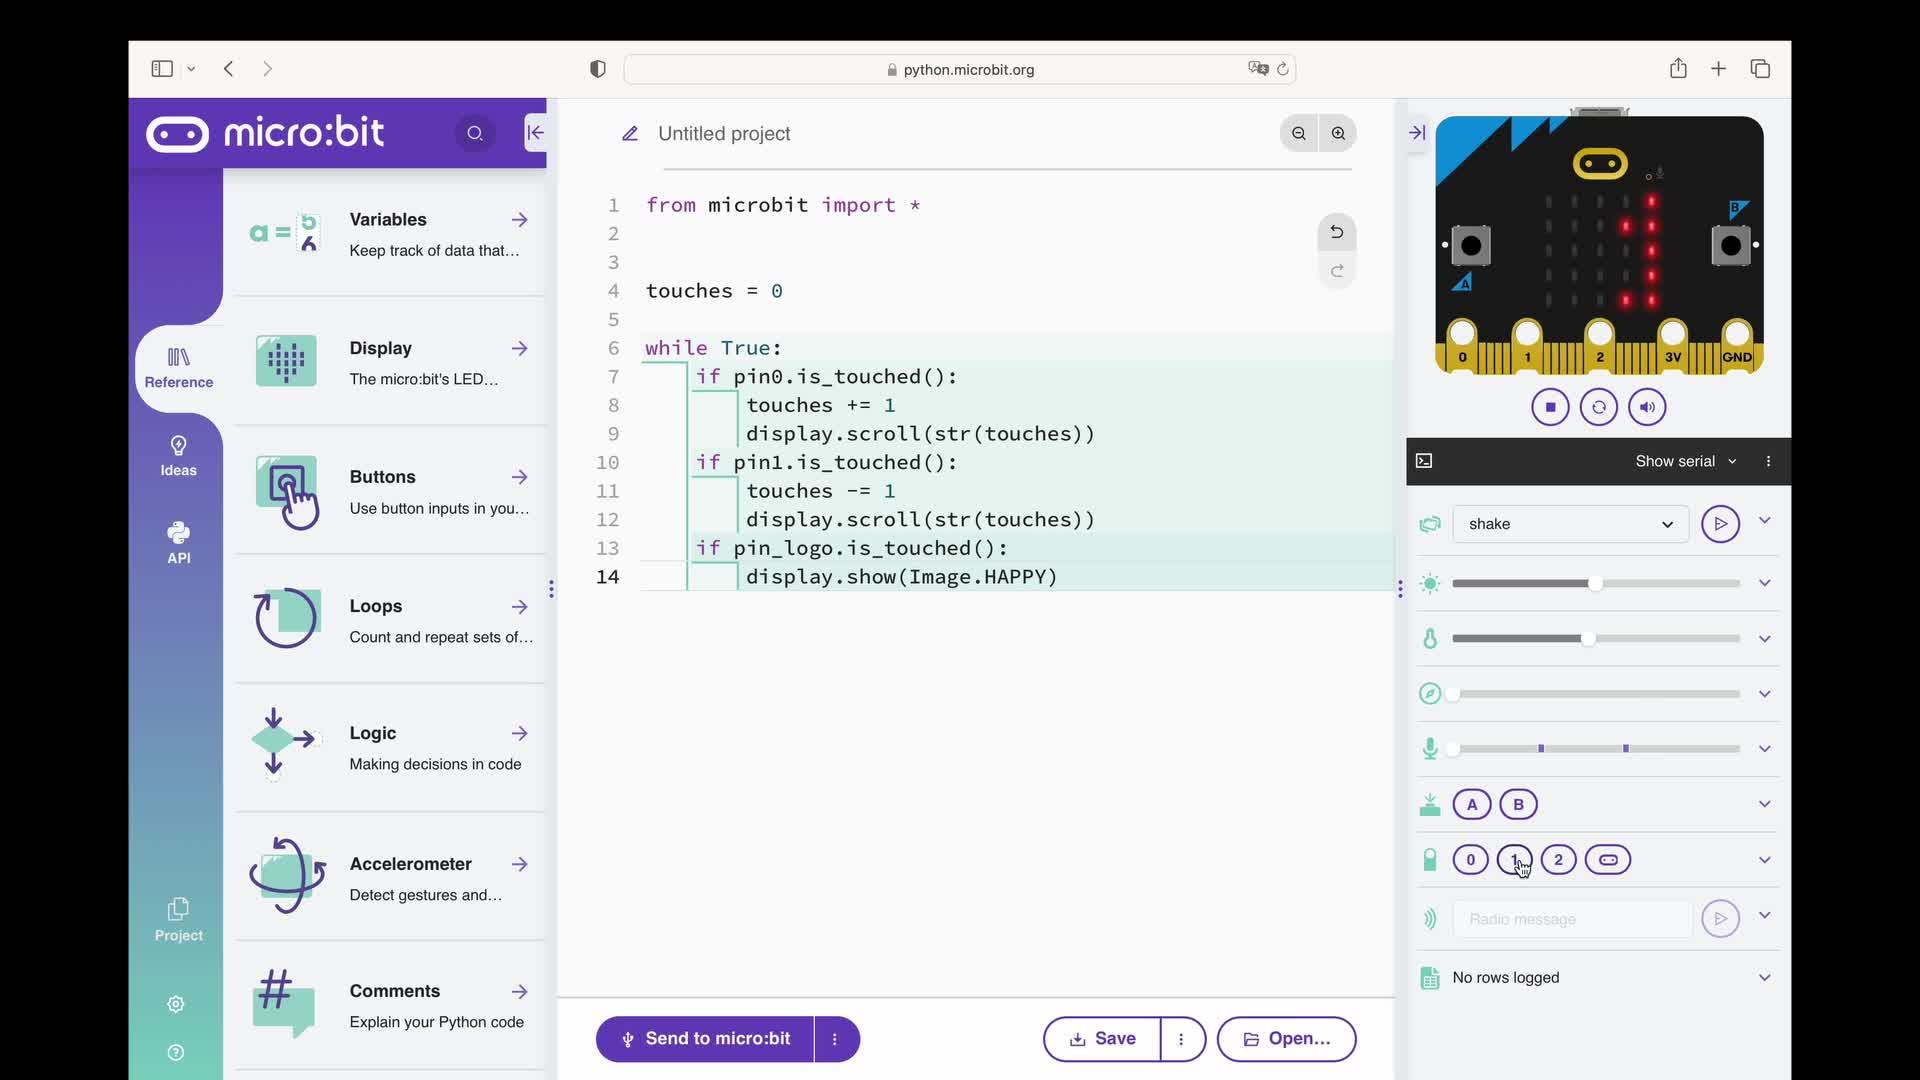
Task: Open the Ideas section in the sidebar
Action: pos(178,456)
